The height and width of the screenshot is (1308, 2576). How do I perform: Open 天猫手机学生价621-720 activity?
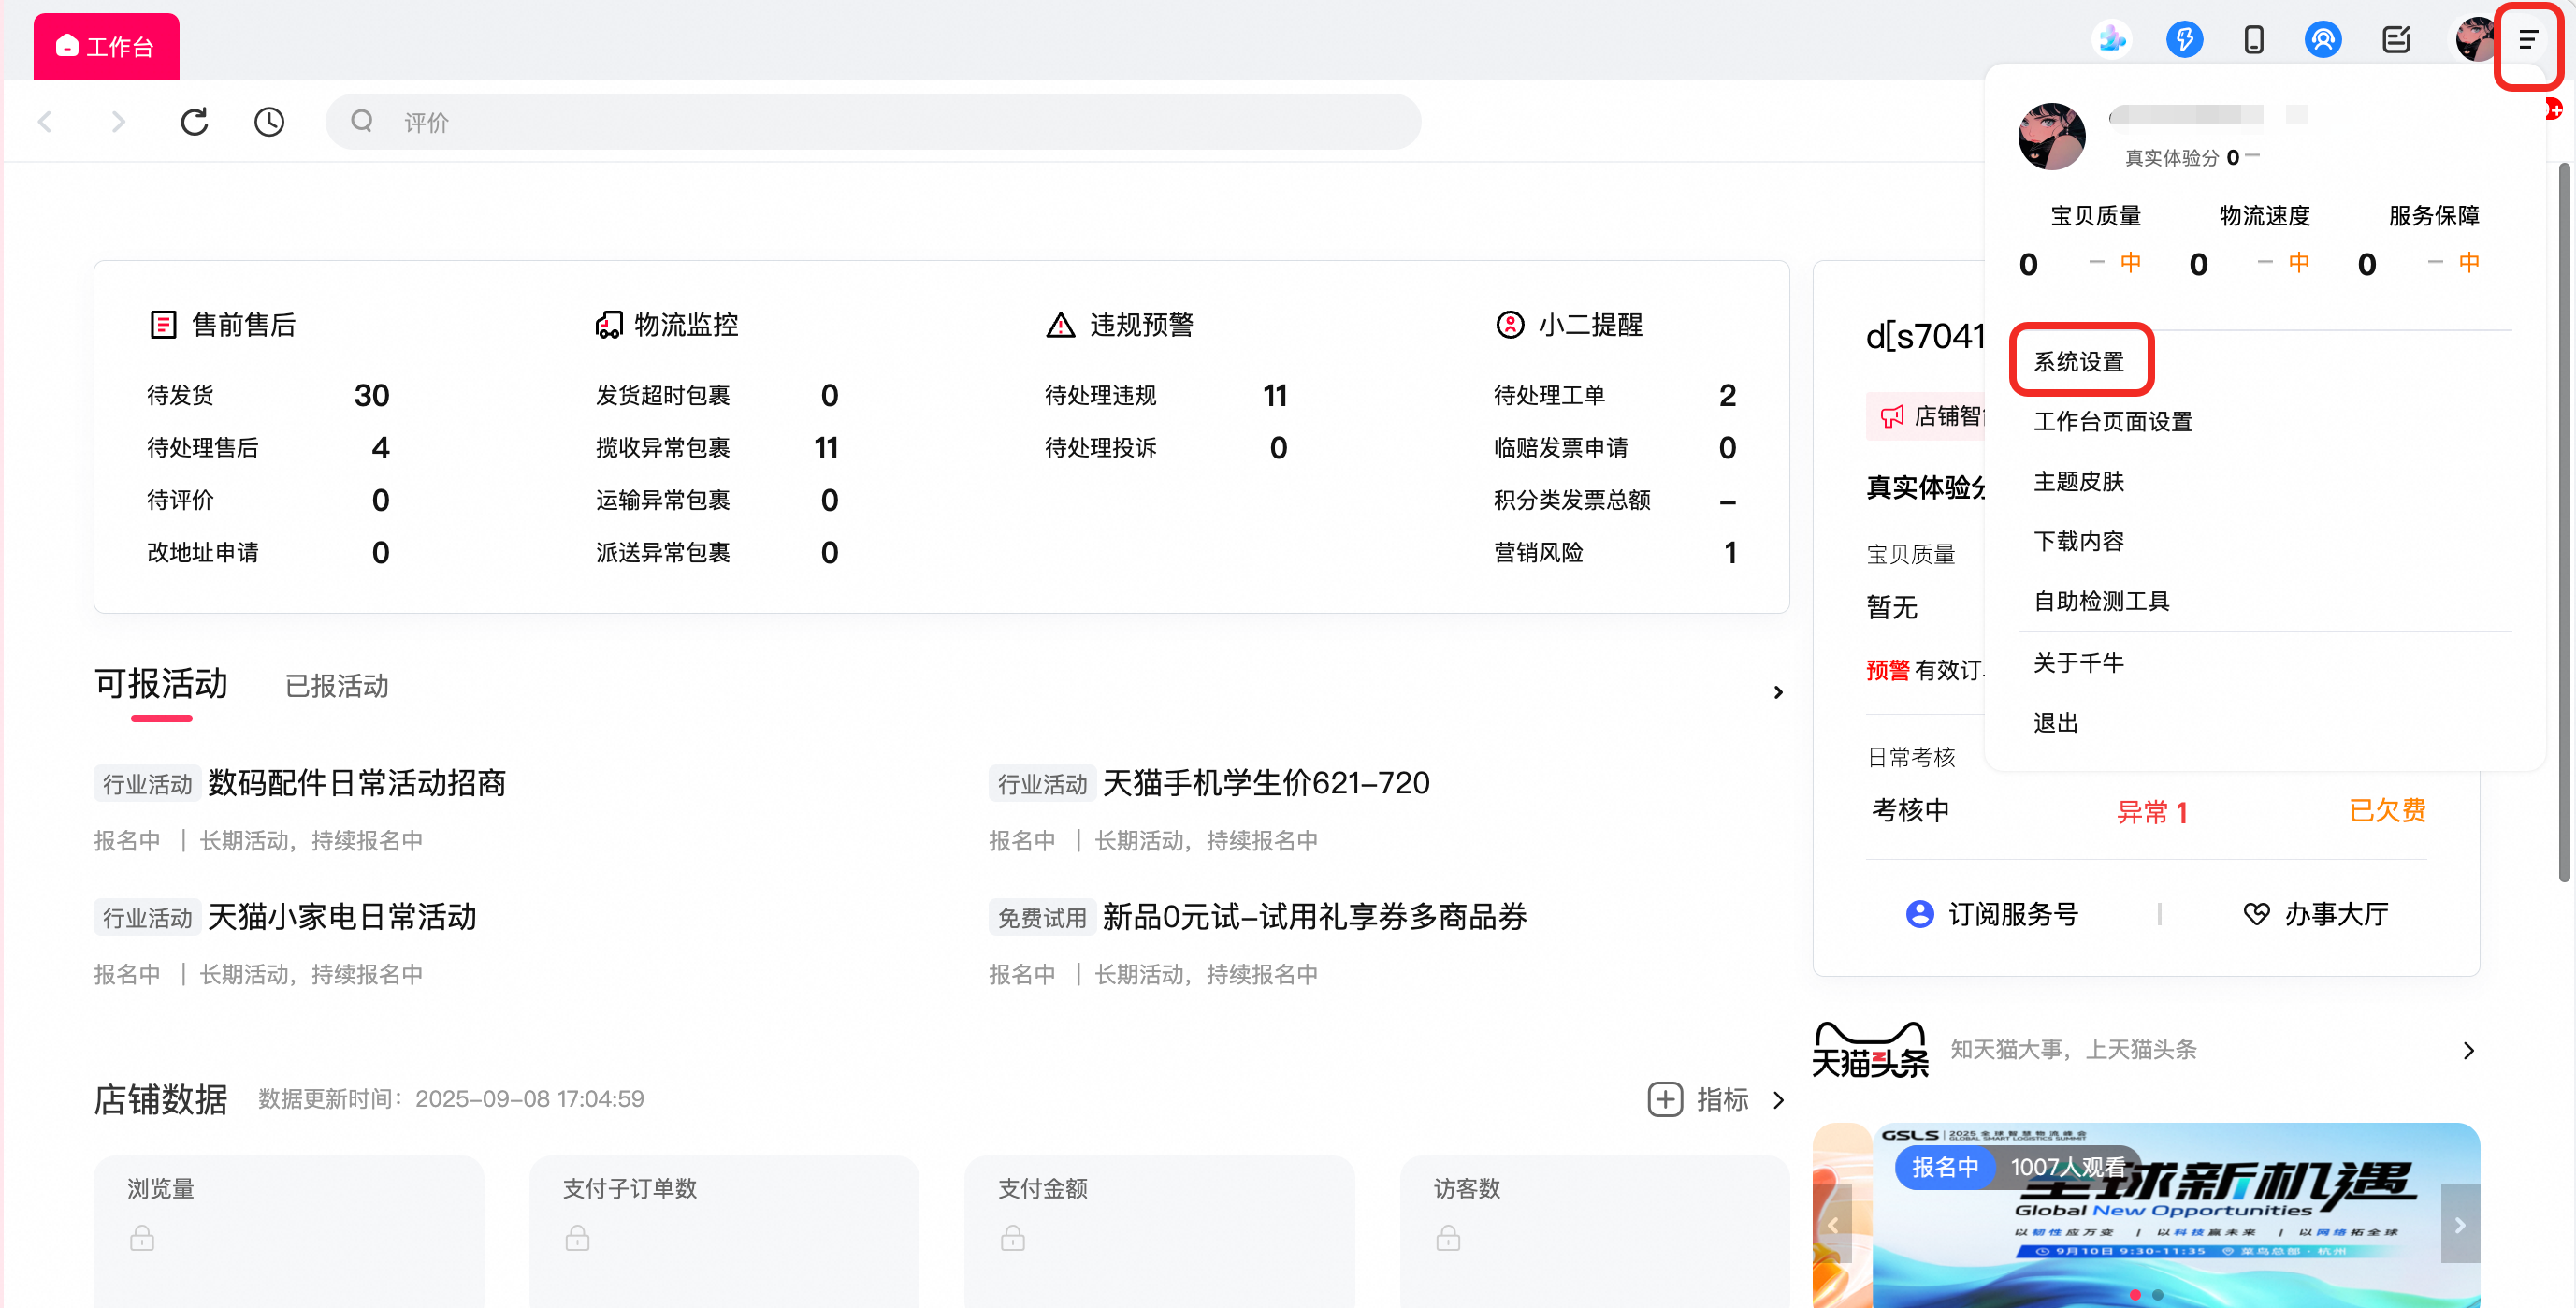pos(1266,783)
